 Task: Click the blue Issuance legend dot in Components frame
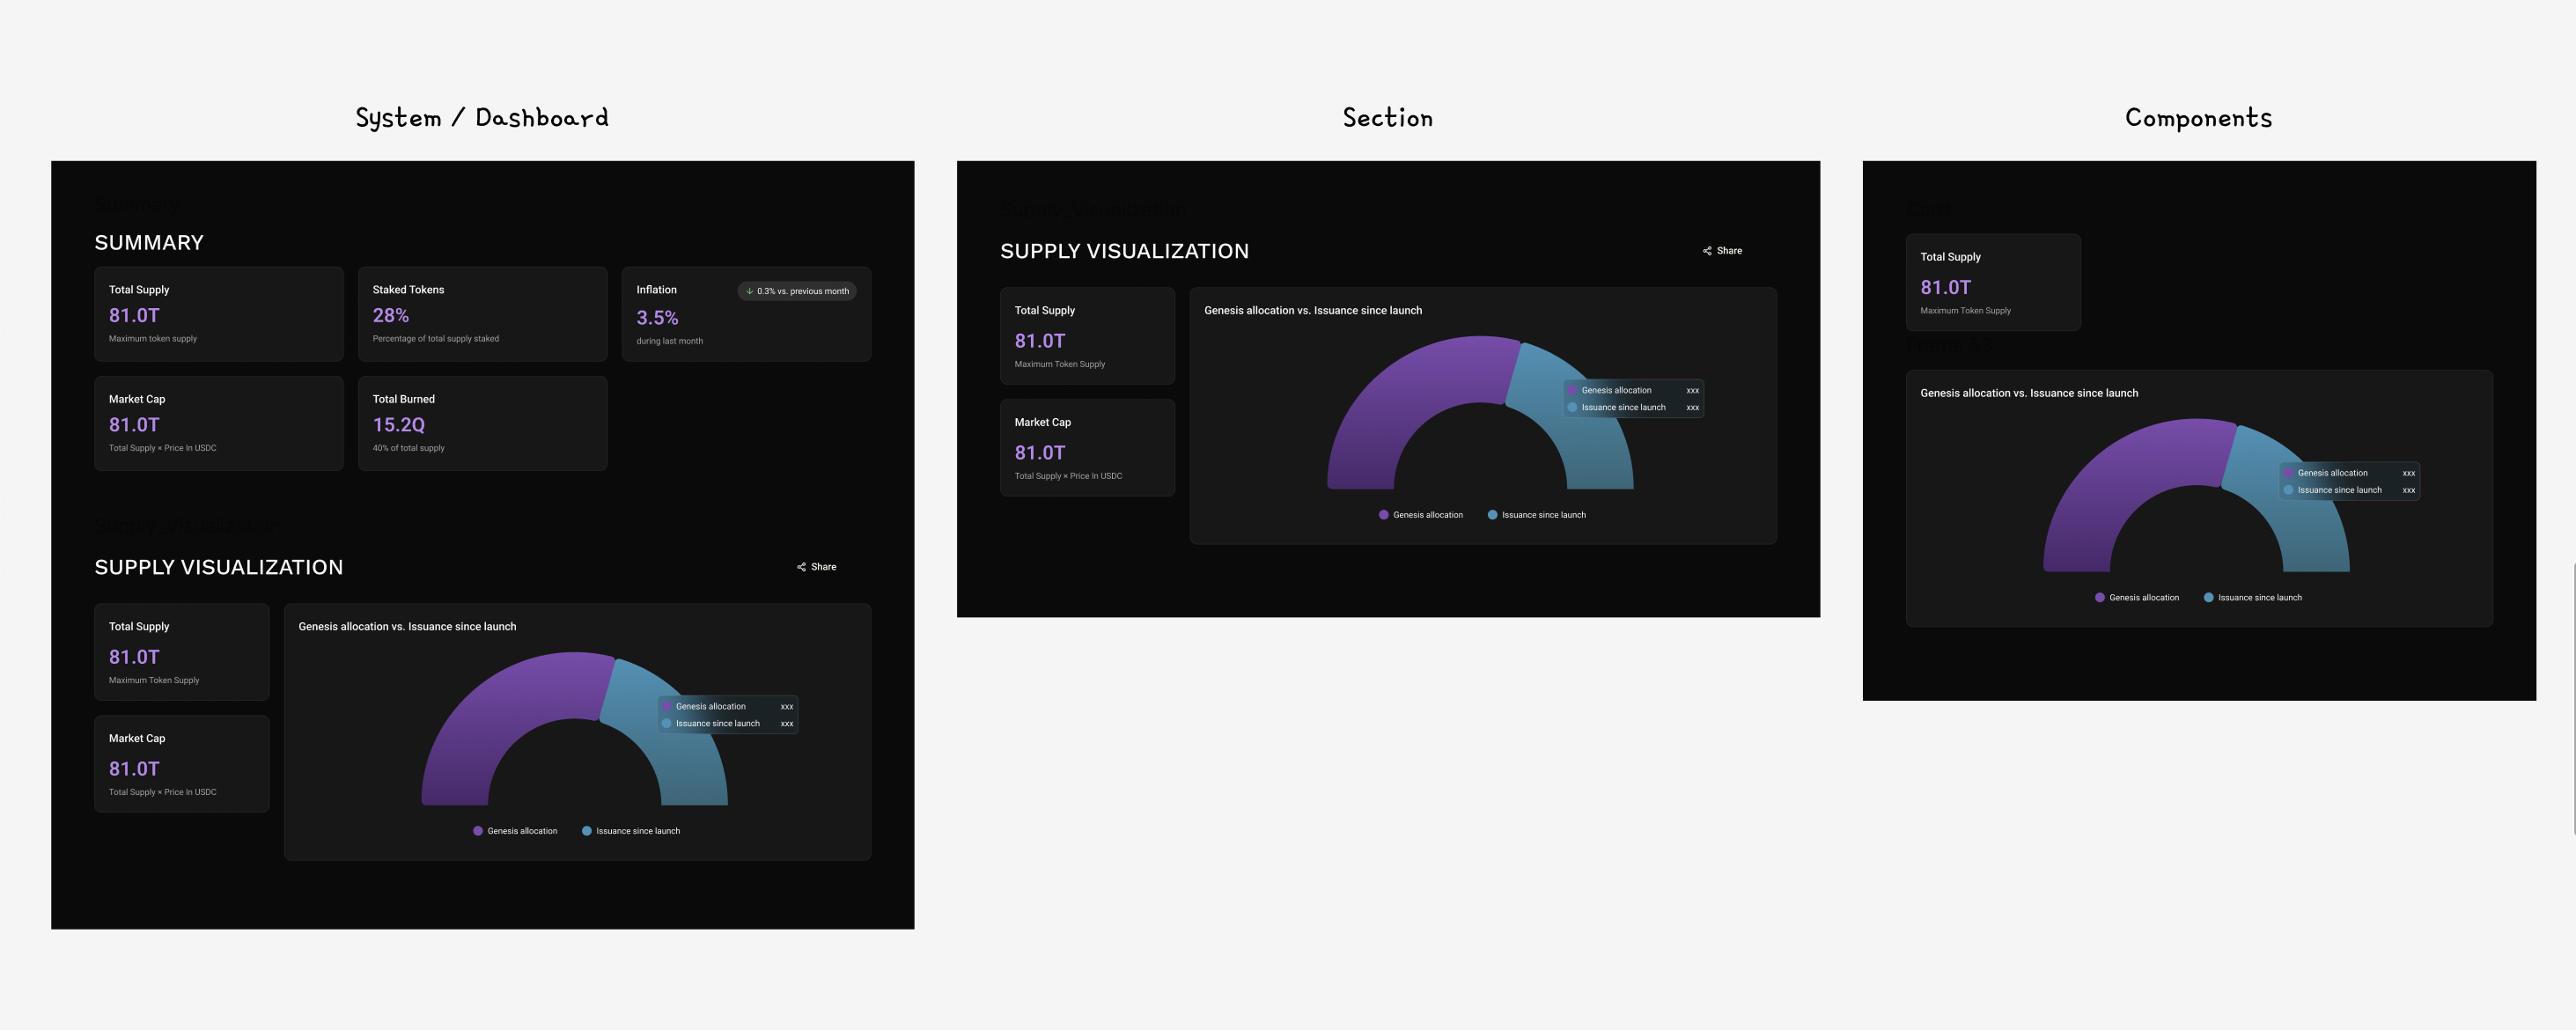(2209, 598)
